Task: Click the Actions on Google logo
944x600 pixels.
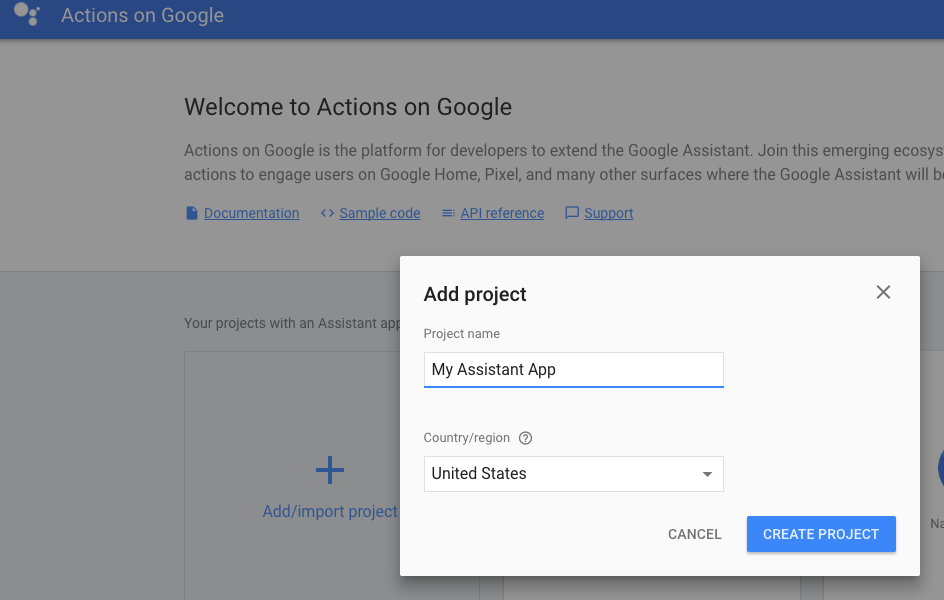Action: [x=27, y=16]
